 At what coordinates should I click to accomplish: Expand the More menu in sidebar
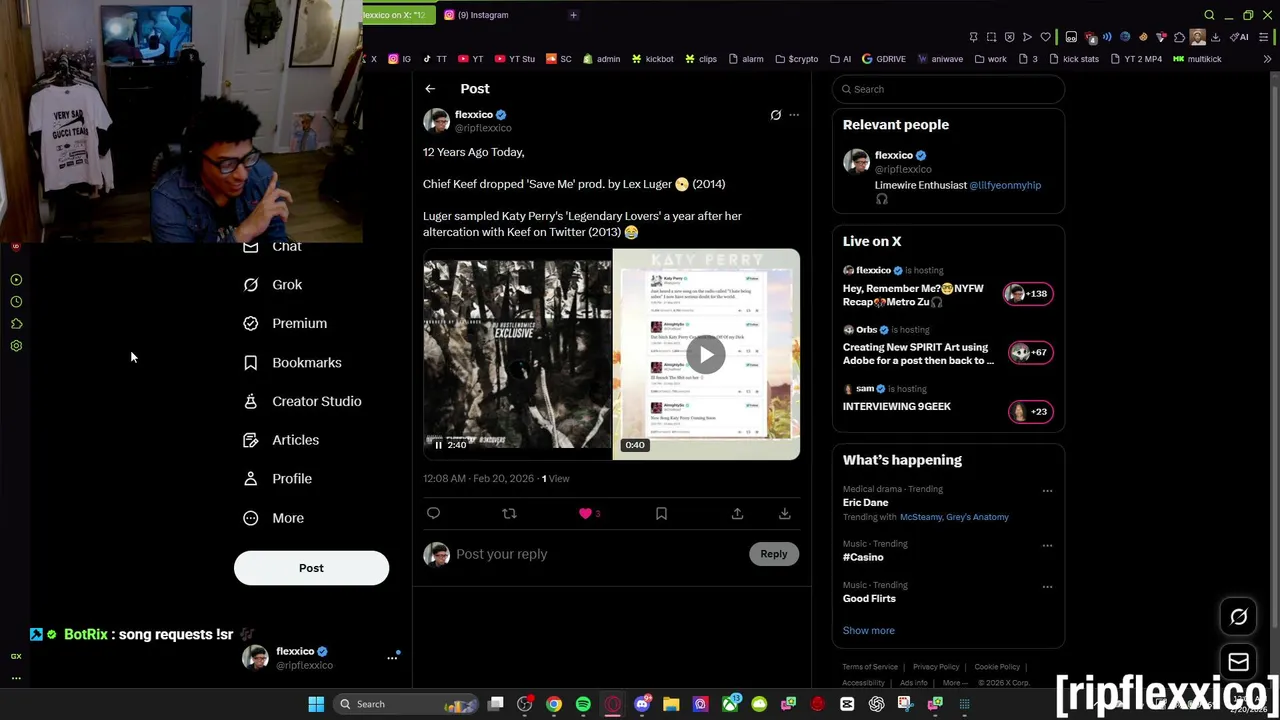tap(273, 518)
